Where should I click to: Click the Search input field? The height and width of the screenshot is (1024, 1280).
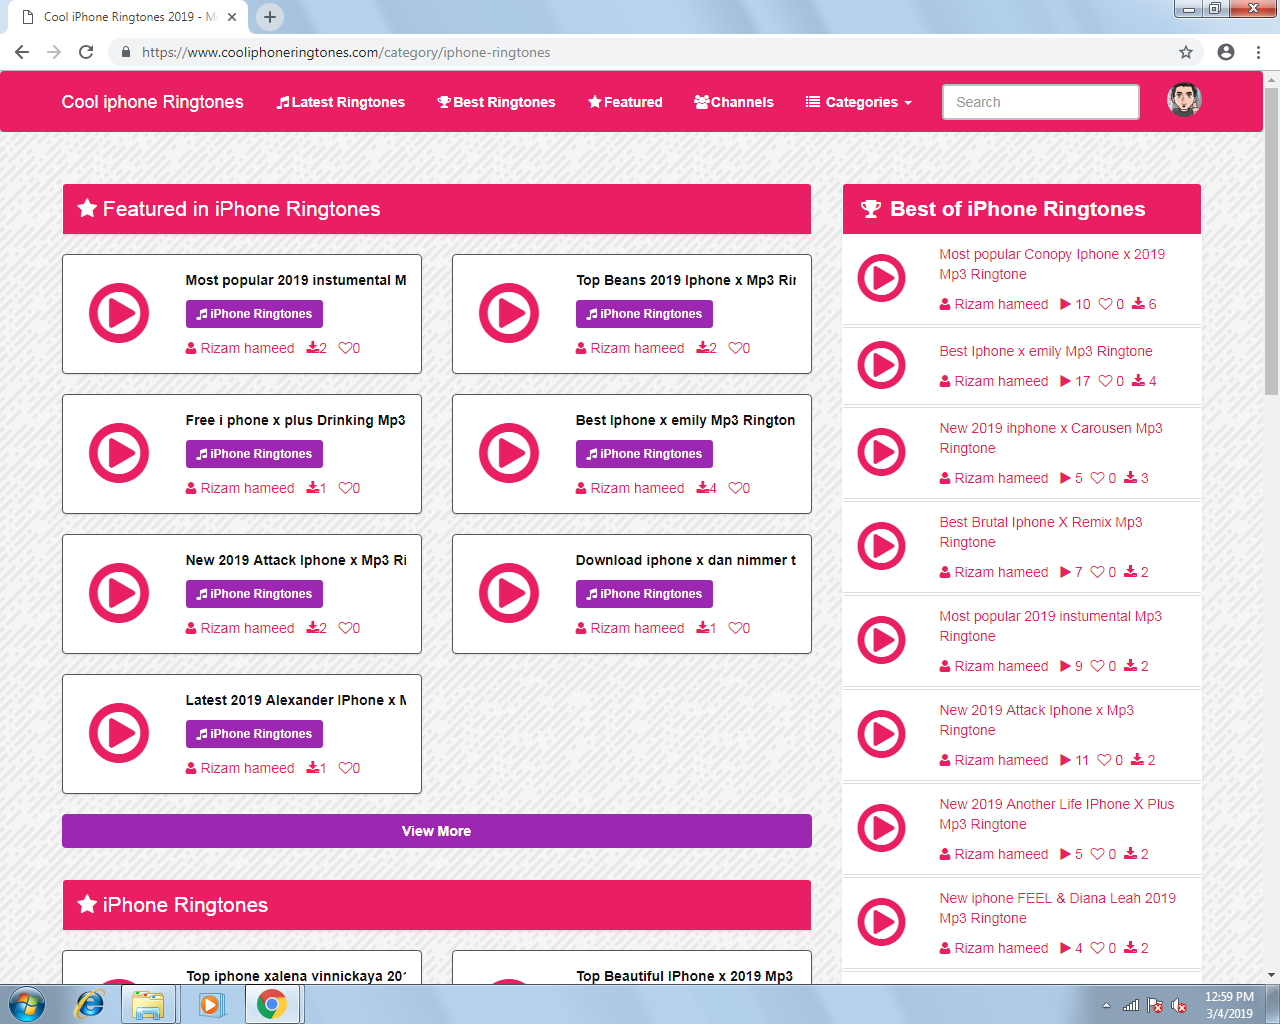[1041, 102]
